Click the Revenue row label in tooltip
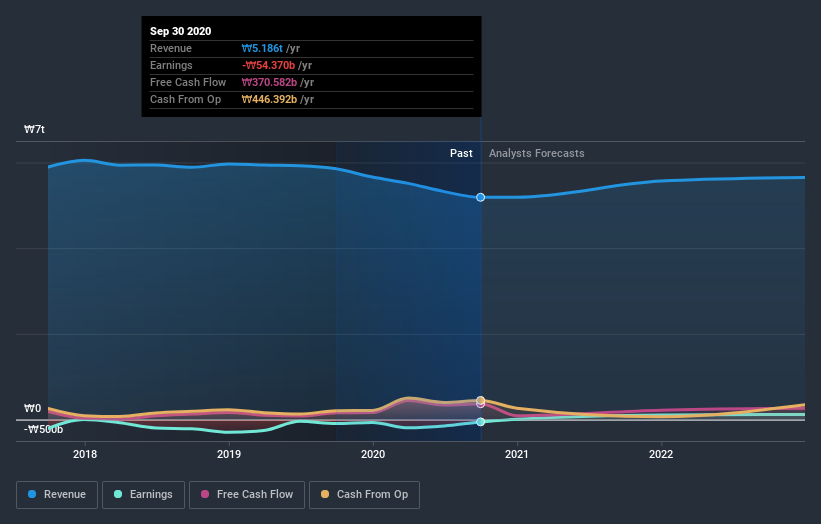This screenshot has height=524, width=821. pyautogui.click(x=171, y=48)
